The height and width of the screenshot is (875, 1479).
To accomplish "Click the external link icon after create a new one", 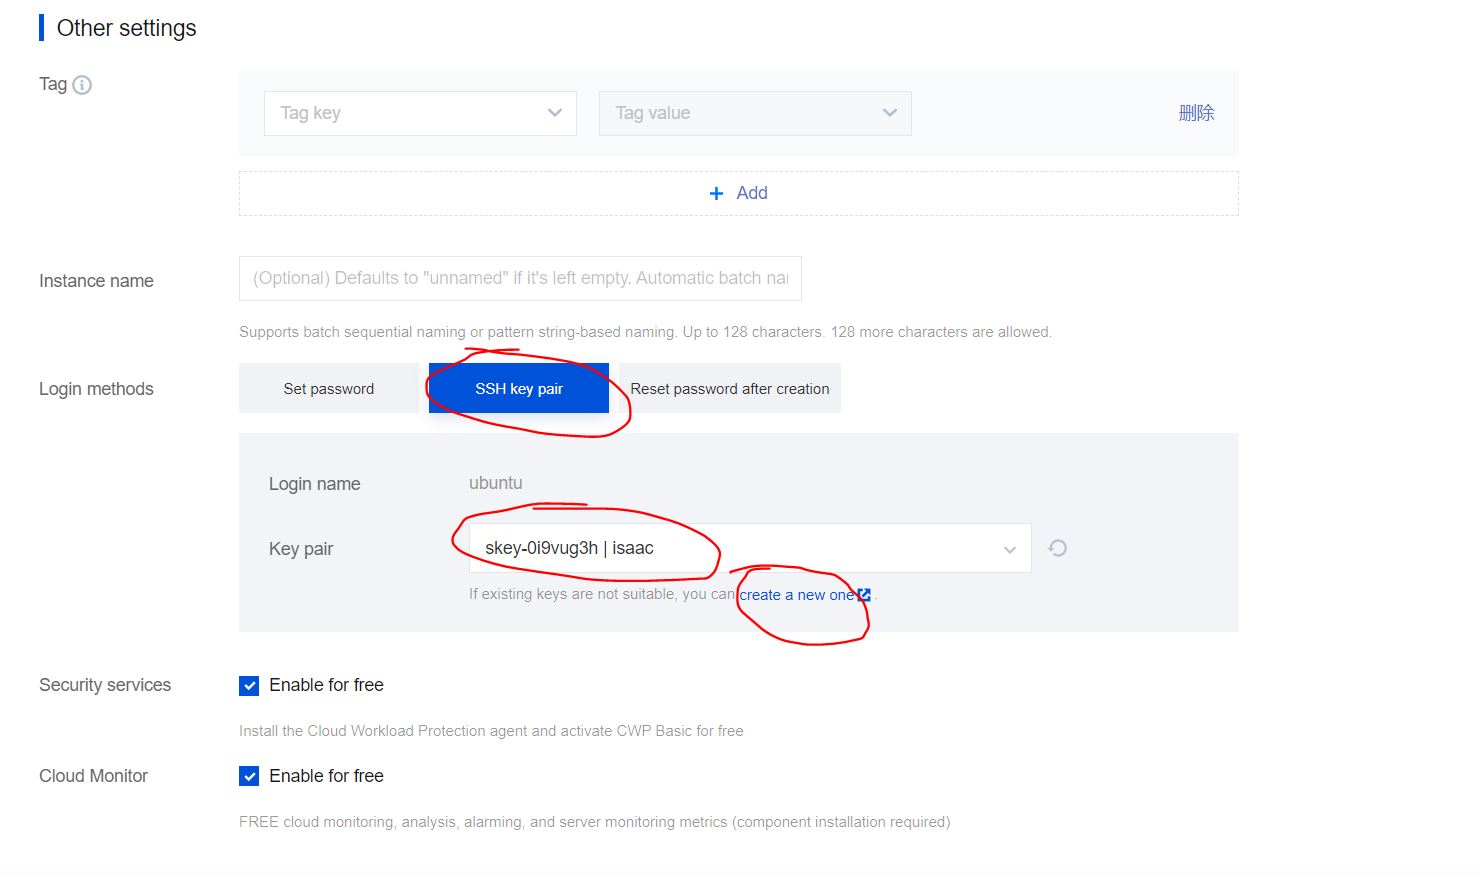I will coord(864,594).
